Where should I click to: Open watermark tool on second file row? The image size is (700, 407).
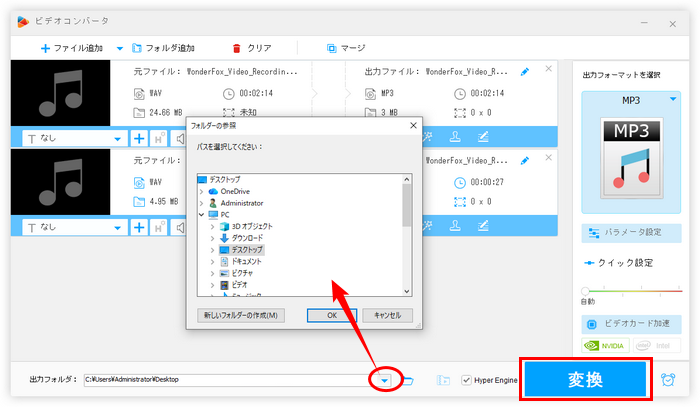click(455, 226)
